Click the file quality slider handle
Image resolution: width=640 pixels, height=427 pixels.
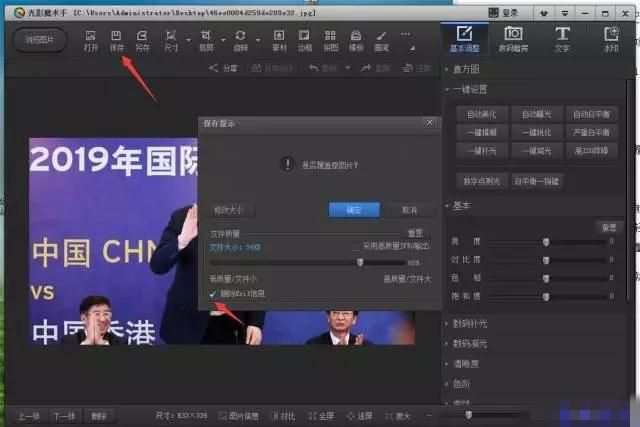click(360, 262)
